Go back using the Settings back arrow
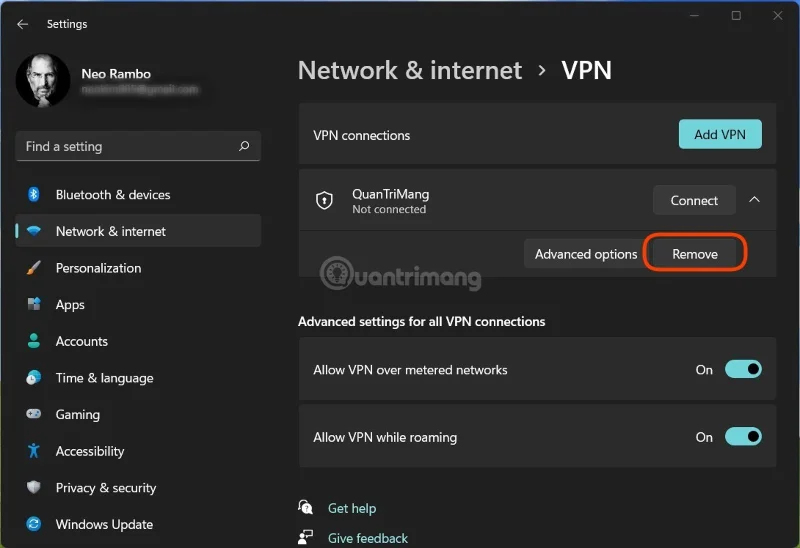The image size is (800, 548). point(22,24)
